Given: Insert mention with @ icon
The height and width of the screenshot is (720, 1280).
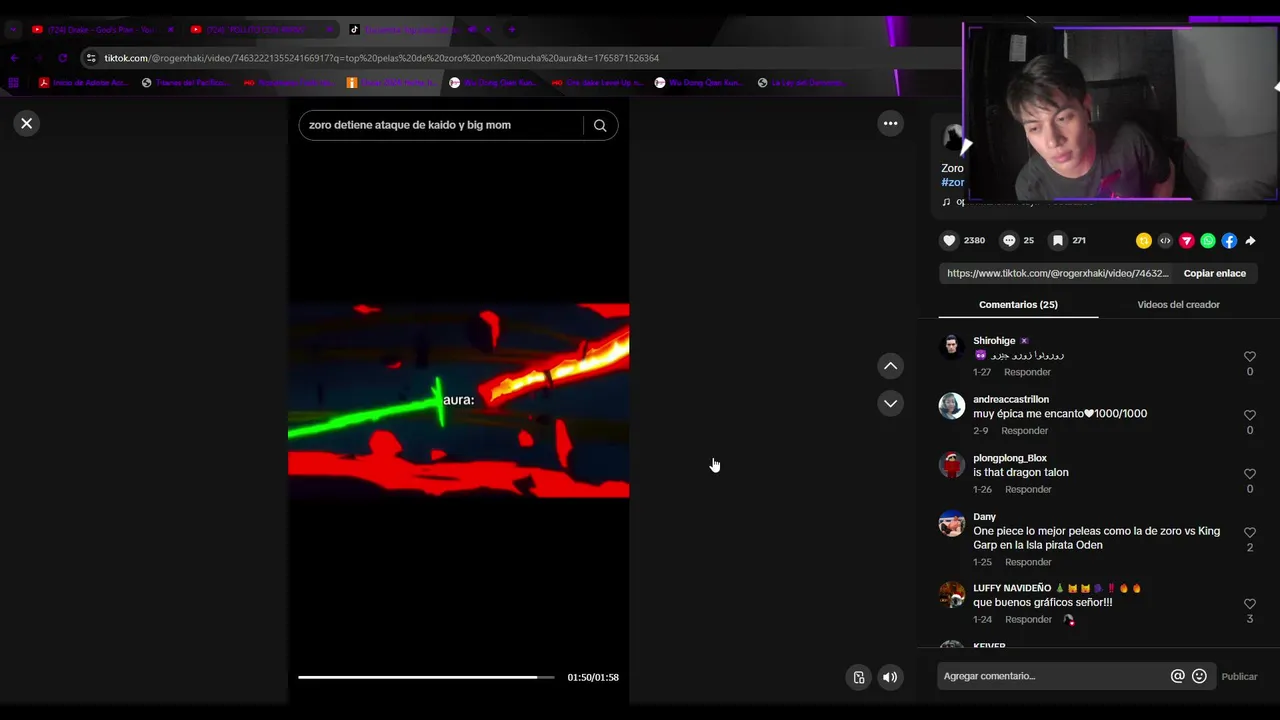Looking at the screenshot, I should 1178,676.
